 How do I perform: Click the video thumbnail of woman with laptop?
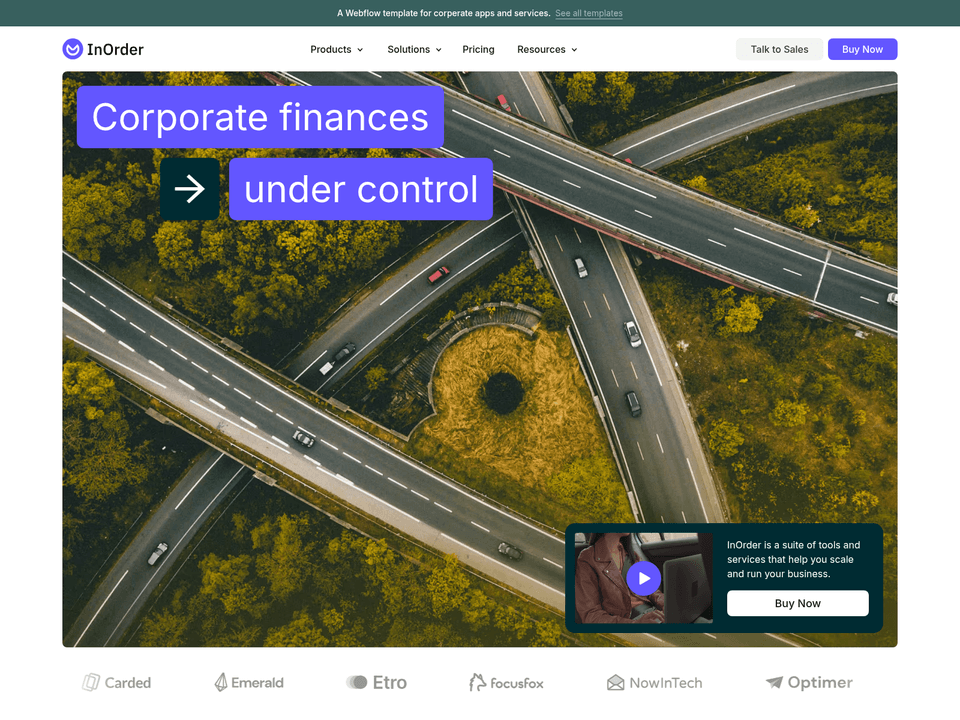point(643,578)
